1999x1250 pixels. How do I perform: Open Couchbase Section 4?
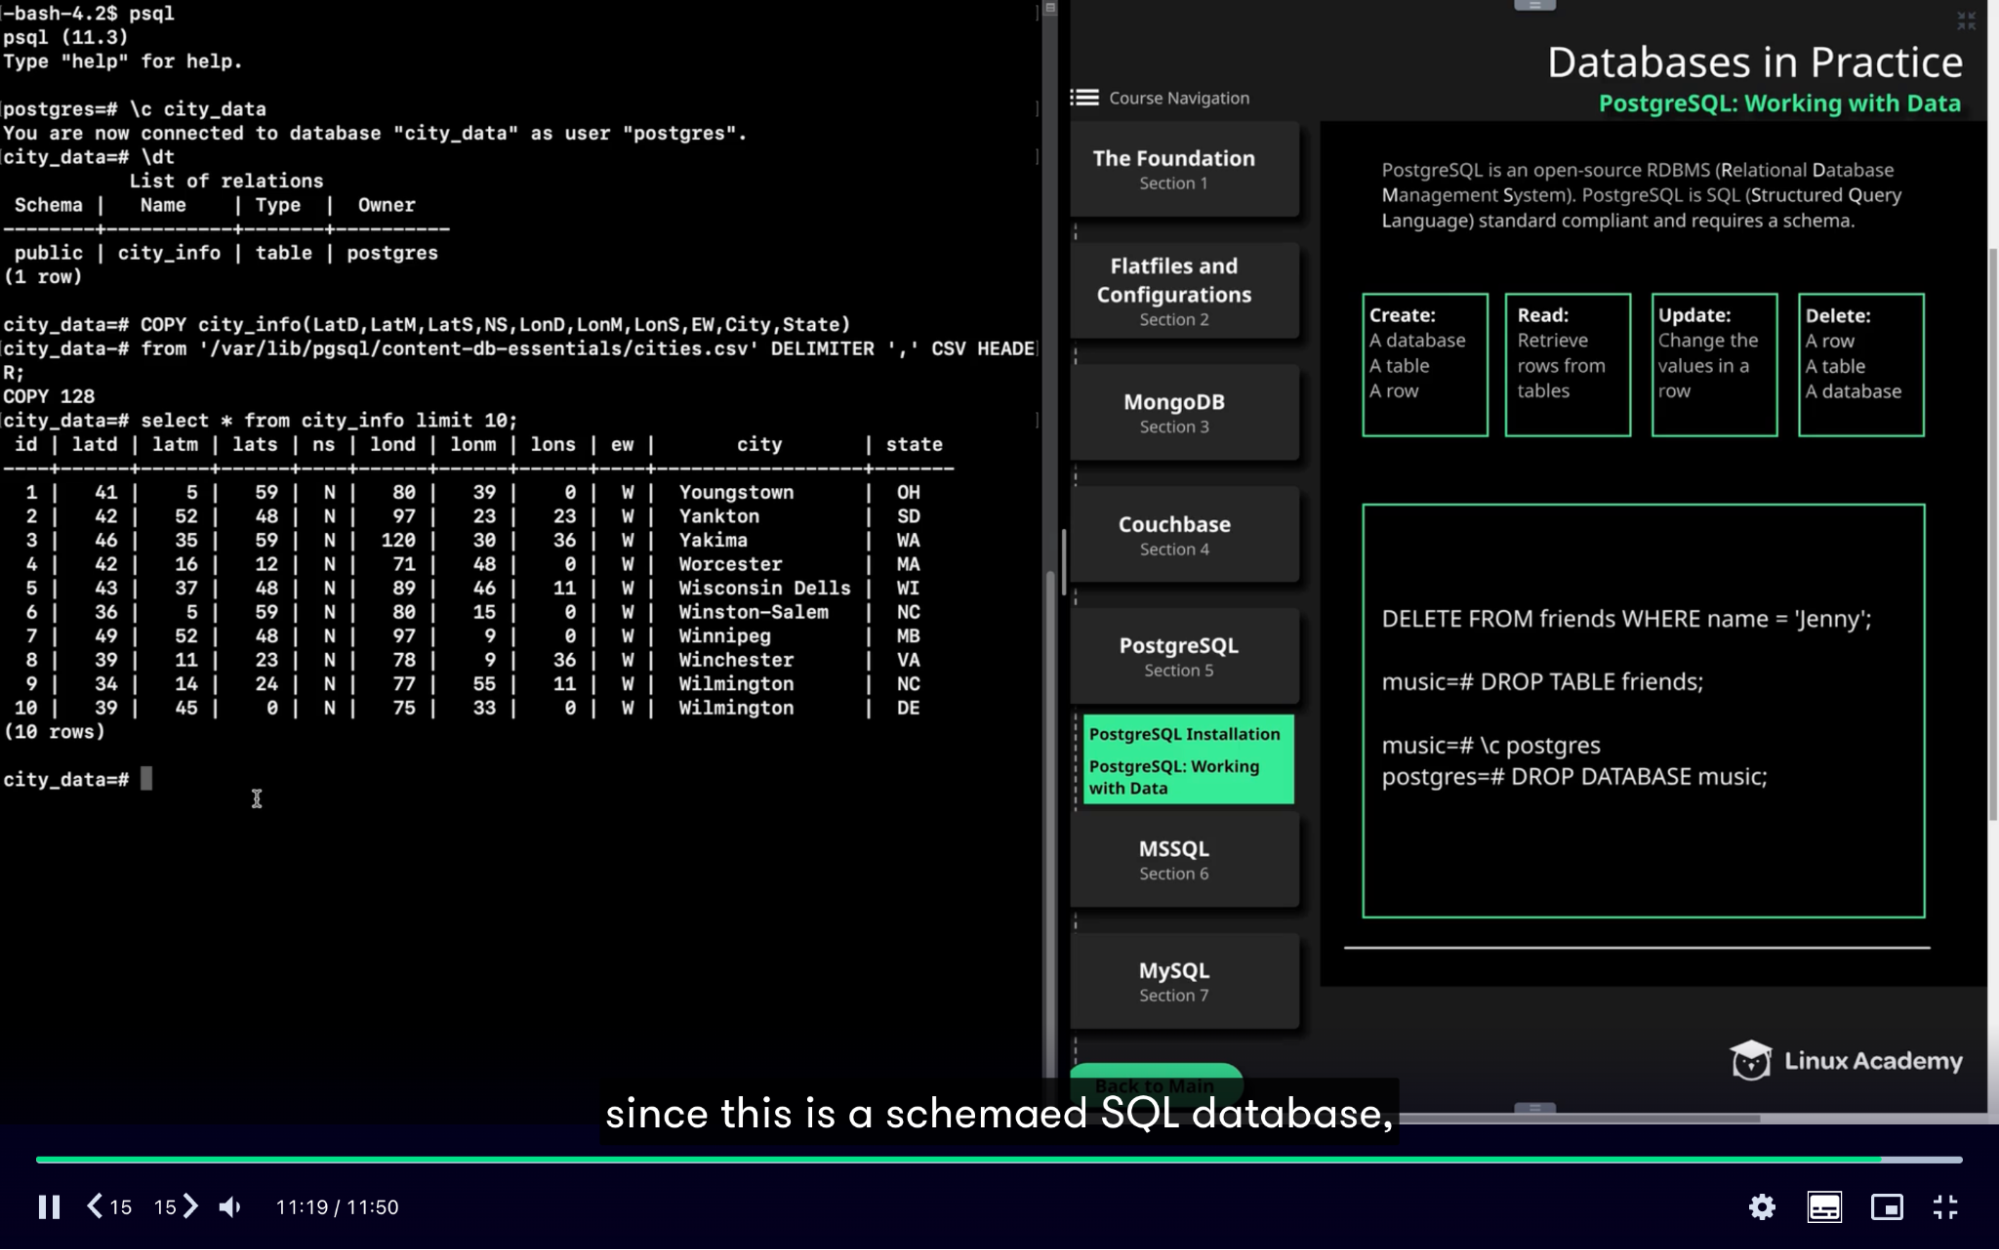(1184, 534)
